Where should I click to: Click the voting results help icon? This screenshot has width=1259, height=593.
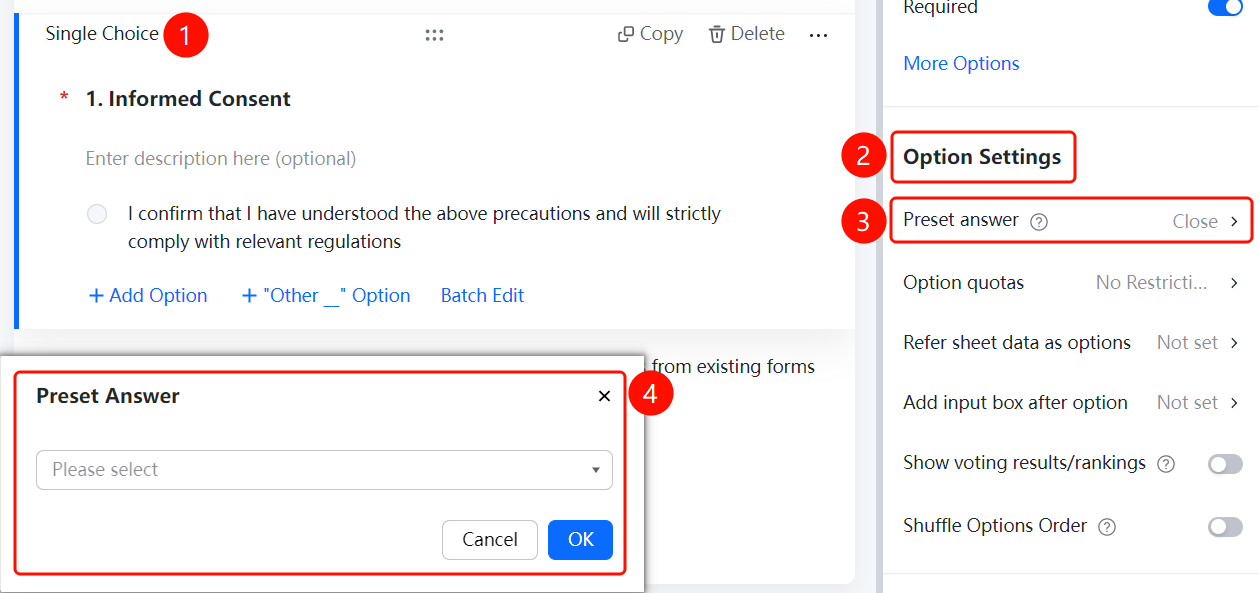pos(1166,464)
